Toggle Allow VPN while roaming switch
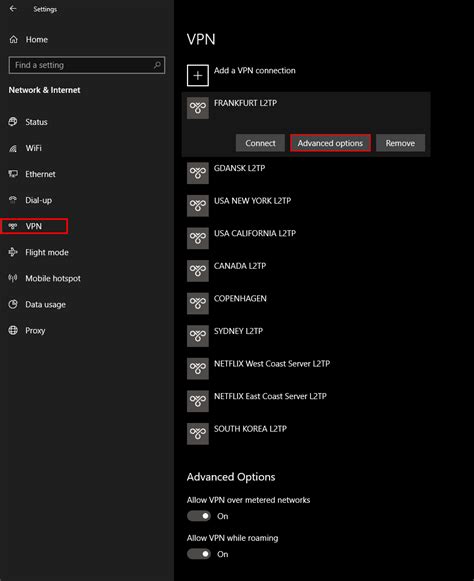 click(199, 554)
